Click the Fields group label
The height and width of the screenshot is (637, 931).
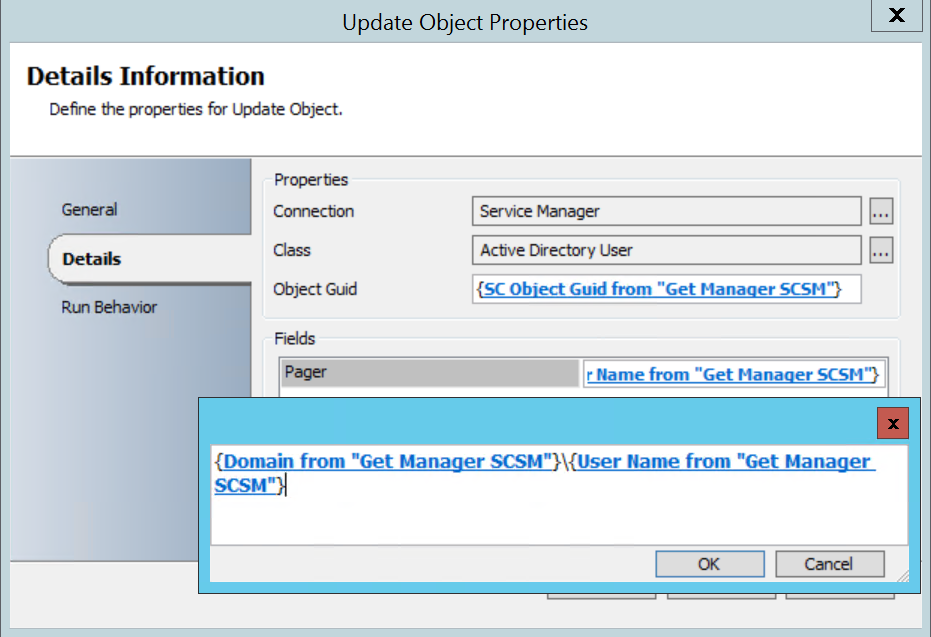[x=294, y=338]
